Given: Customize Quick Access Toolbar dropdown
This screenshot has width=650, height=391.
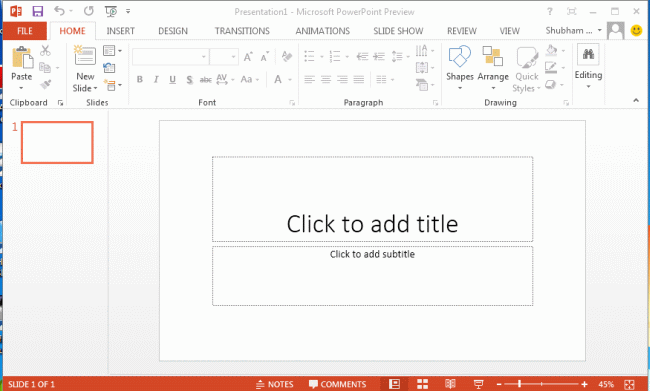Looking at the screenshot, I should tap(128, 12).
